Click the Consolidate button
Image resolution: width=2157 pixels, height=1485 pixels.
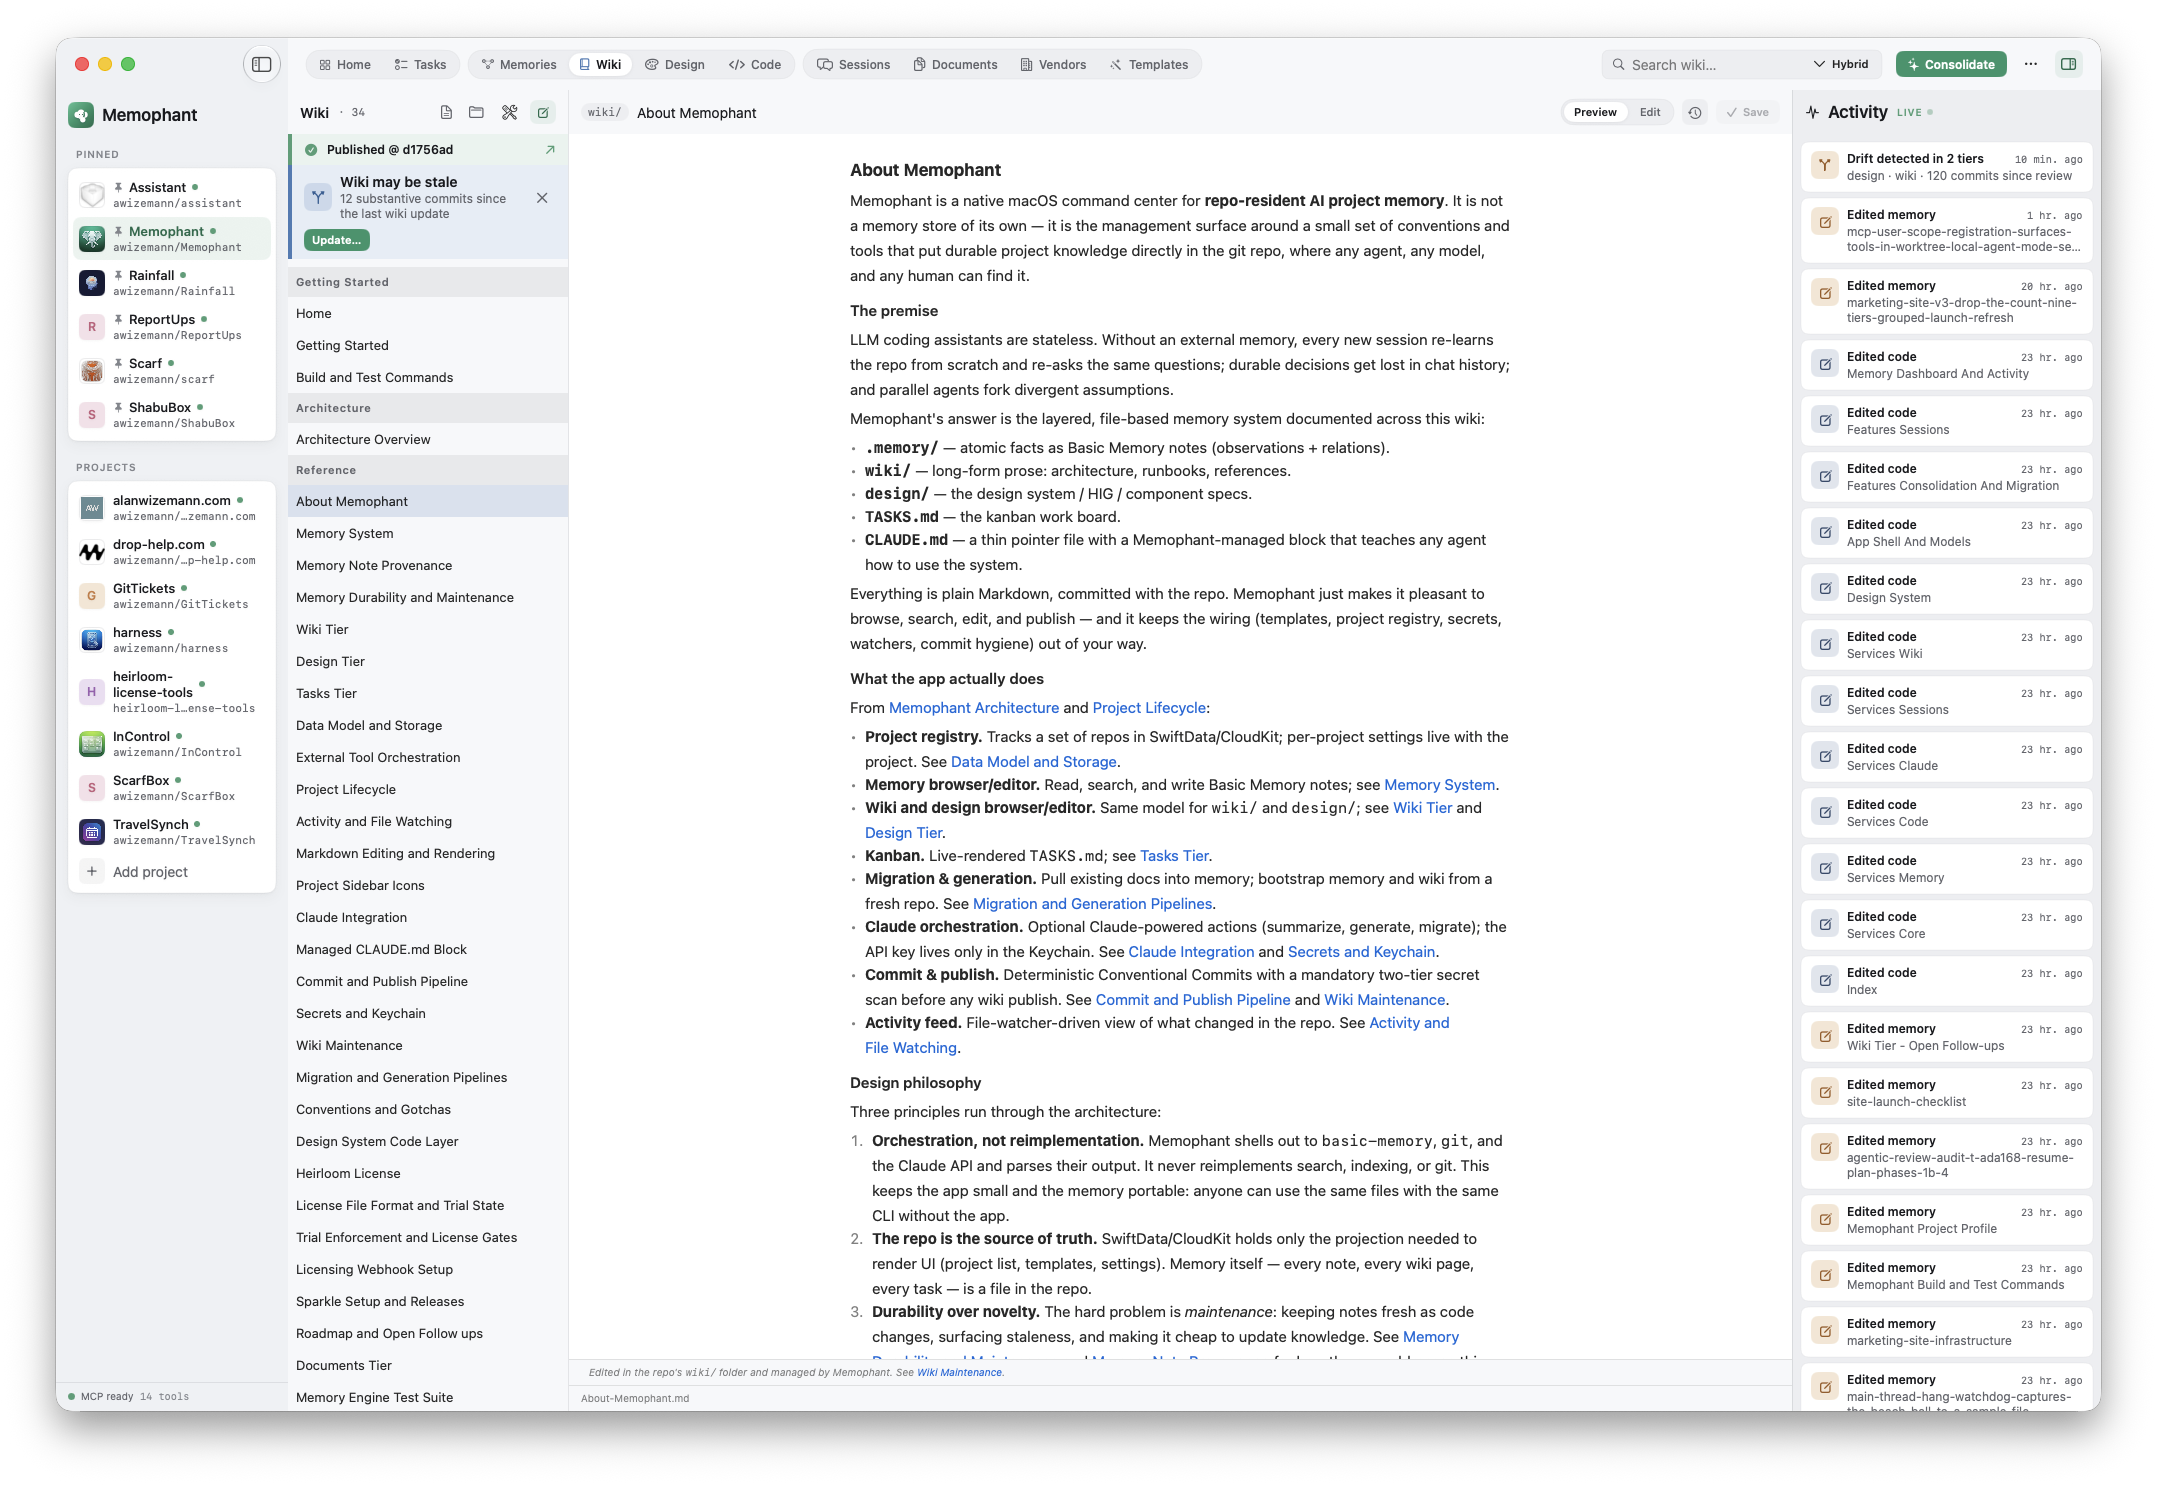coord(1951,64)
